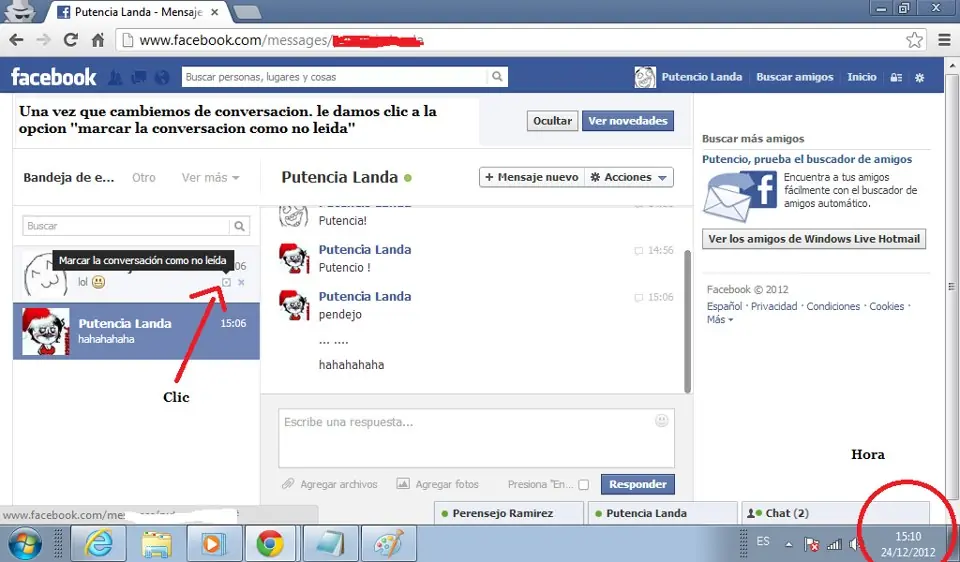Open privacy shortcuts lock icon

(x=896, y=78)
